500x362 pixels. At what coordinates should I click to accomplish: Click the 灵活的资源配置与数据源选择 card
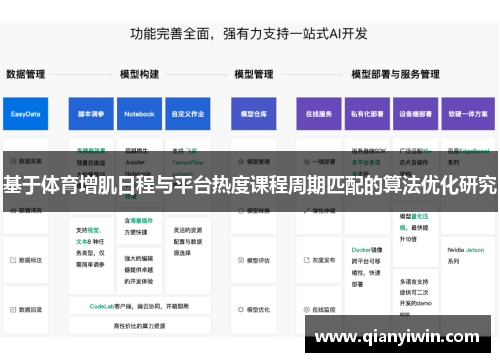click(188, 256)
